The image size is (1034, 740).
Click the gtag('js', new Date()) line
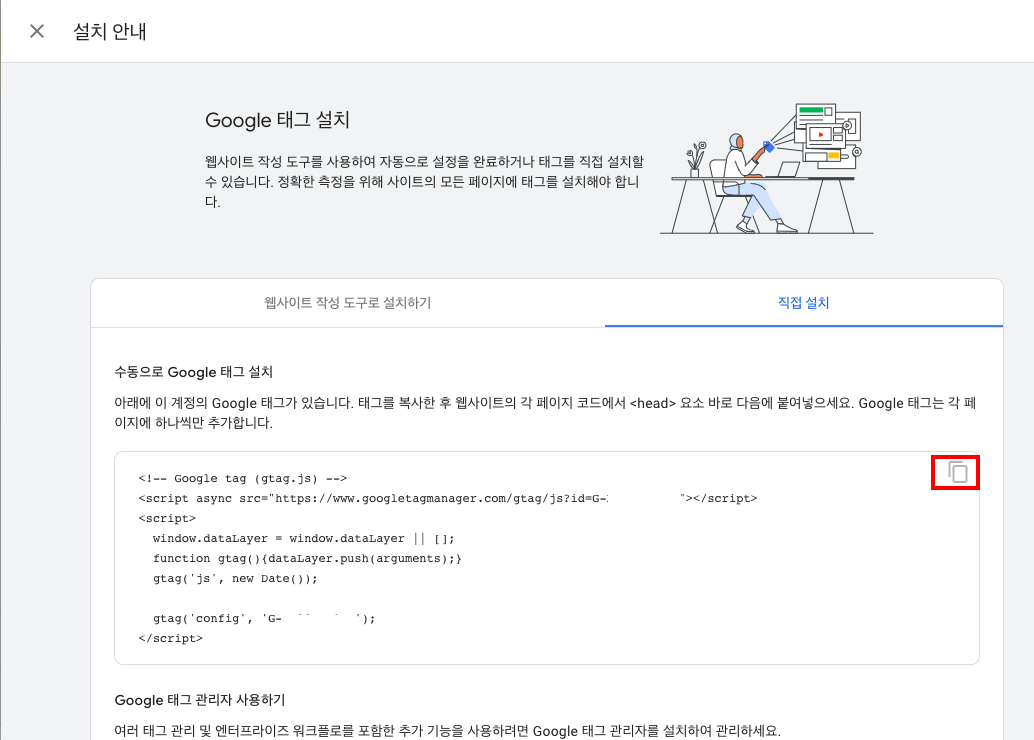[x=235, y=578]
